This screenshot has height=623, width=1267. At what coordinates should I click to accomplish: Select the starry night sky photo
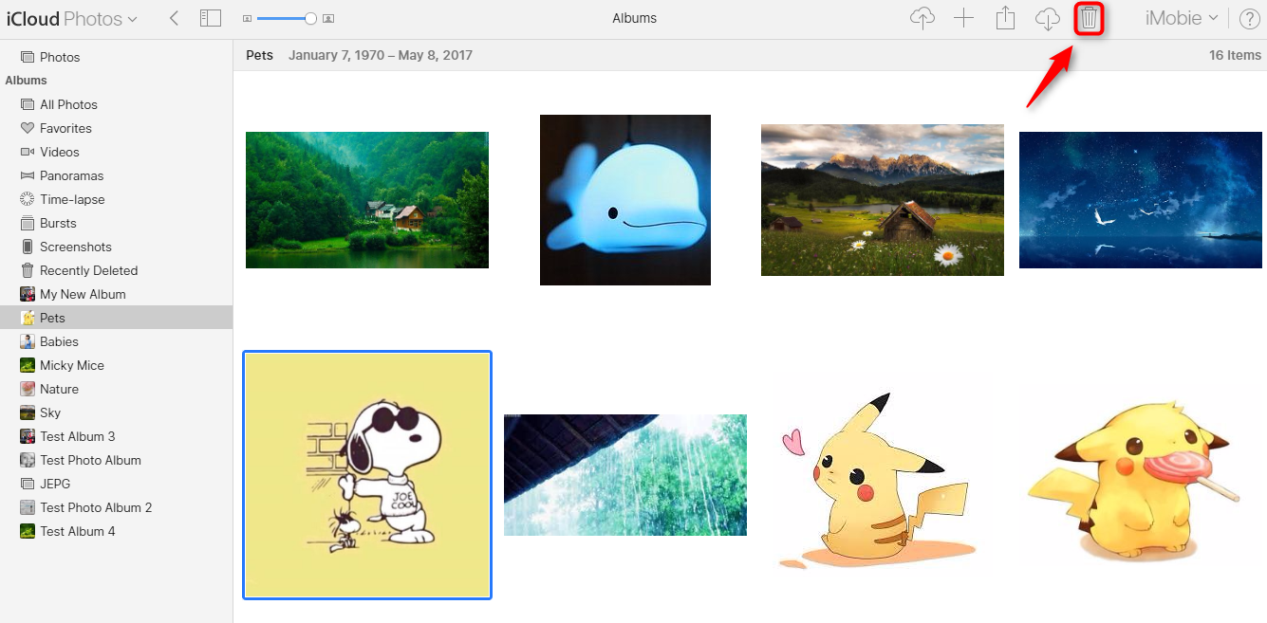point(1140,200)
